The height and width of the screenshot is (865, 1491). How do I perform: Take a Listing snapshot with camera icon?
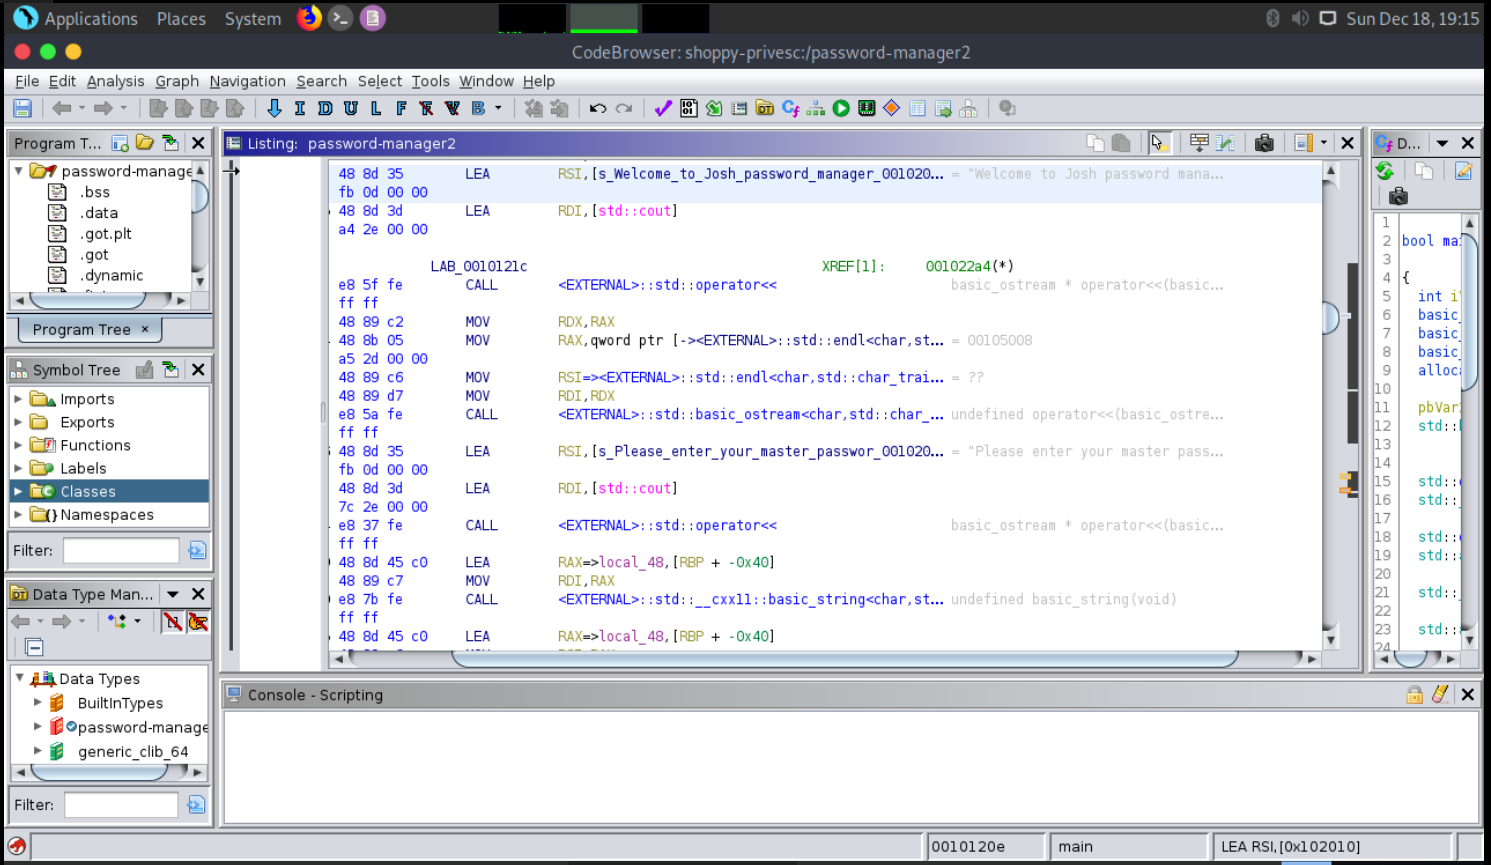point(1264,143)
